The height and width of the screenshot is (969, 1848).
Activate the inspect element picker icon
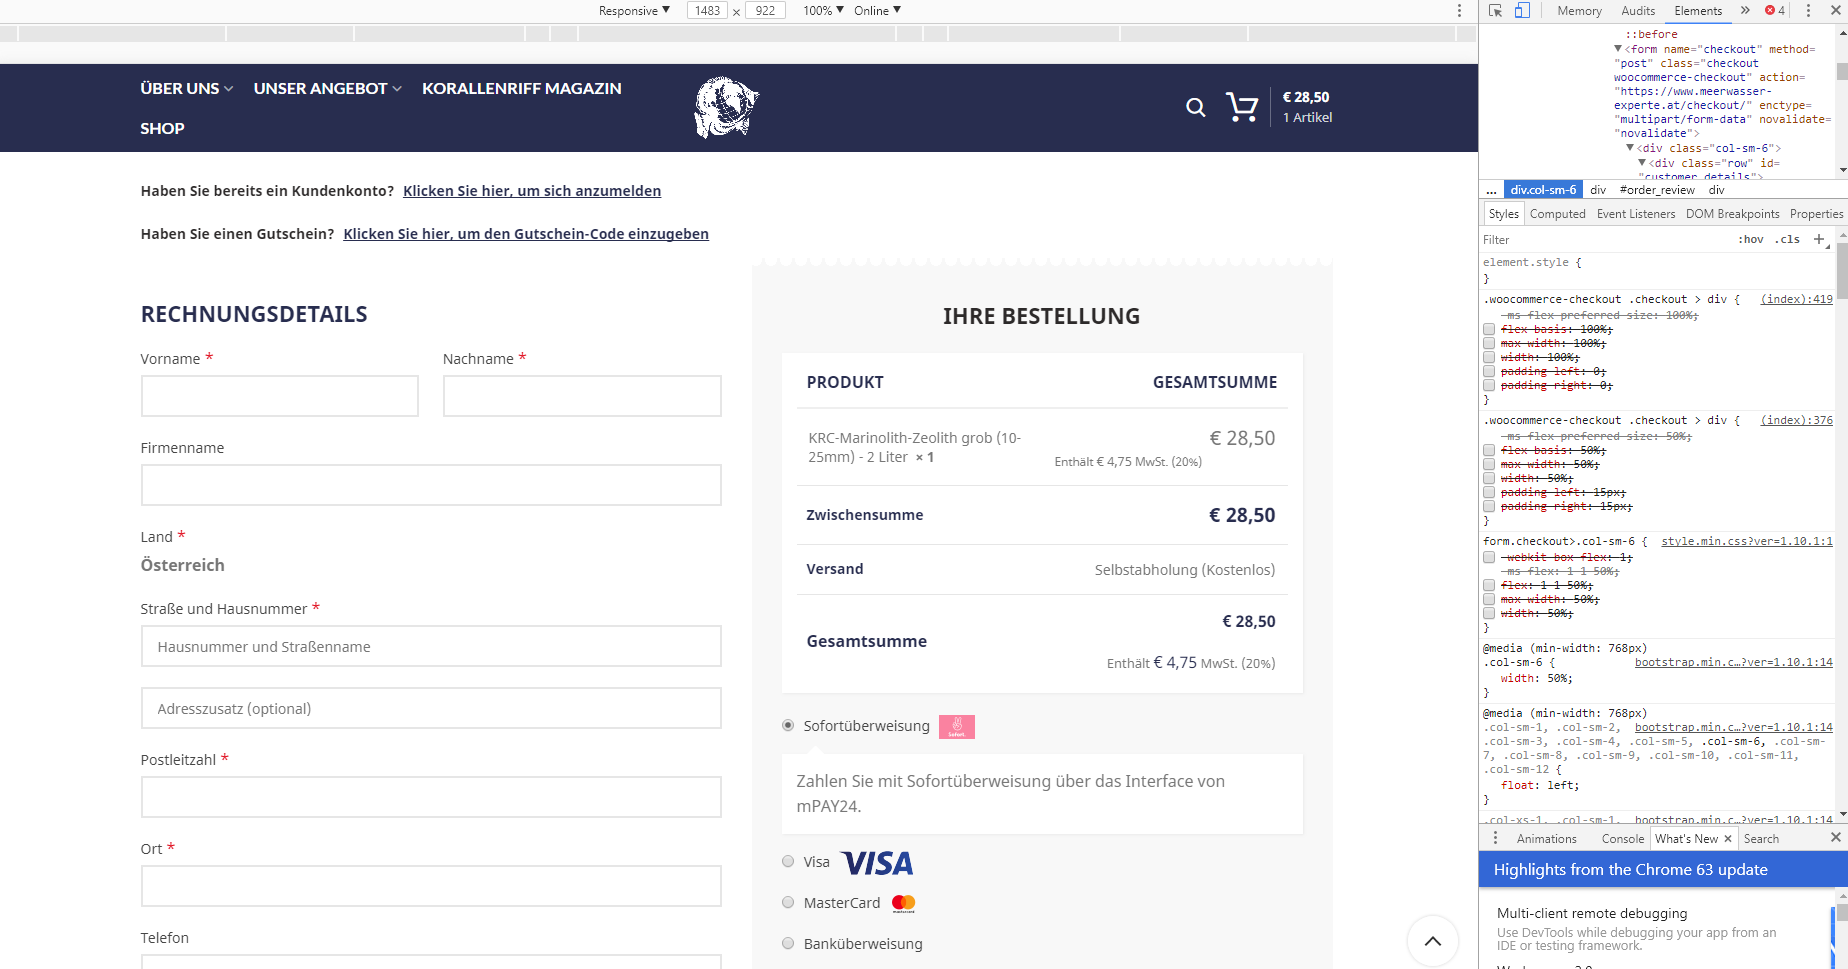[1495, 11]
